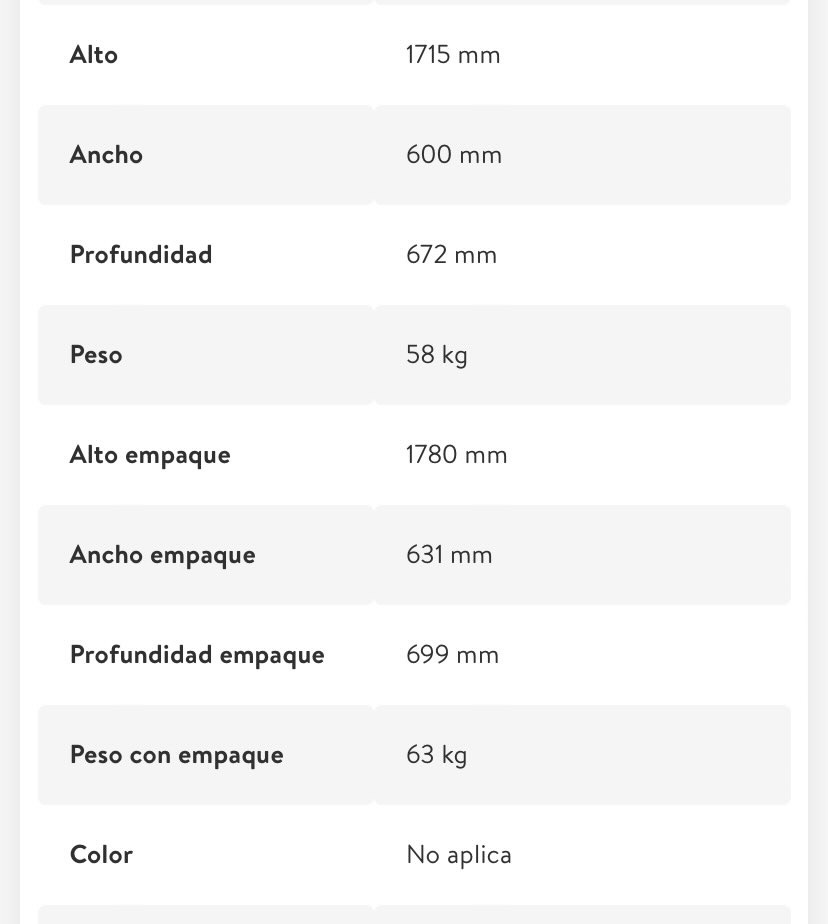Click the Peso row value cell

(582, 355)
